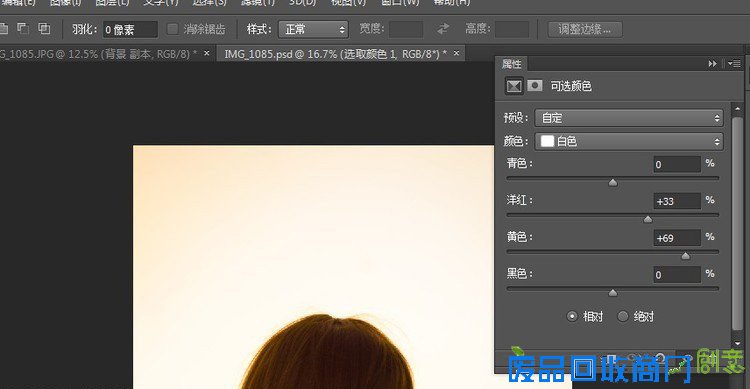The width and height of the screenshot is (750, 389).
Task: Click the 黄色 yellow value field showing +69
Action: pos(677,238)
